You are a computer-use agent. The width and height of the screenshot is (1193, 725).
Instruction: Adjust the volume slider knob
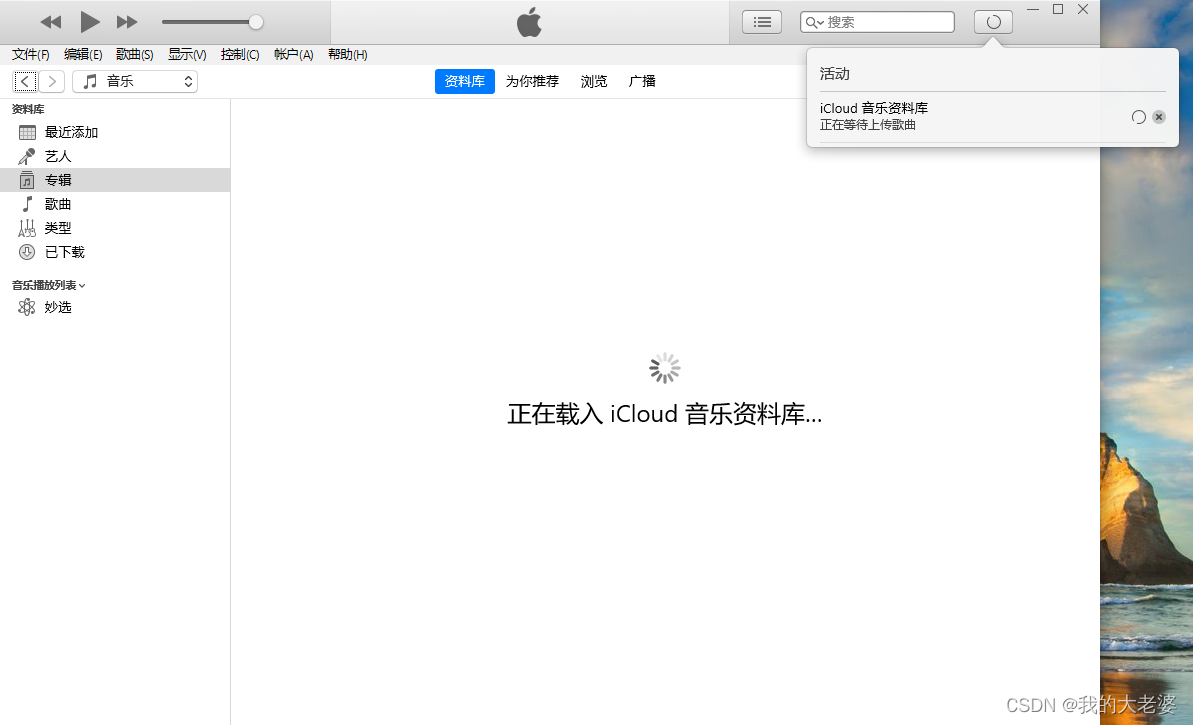click(256, 22)
